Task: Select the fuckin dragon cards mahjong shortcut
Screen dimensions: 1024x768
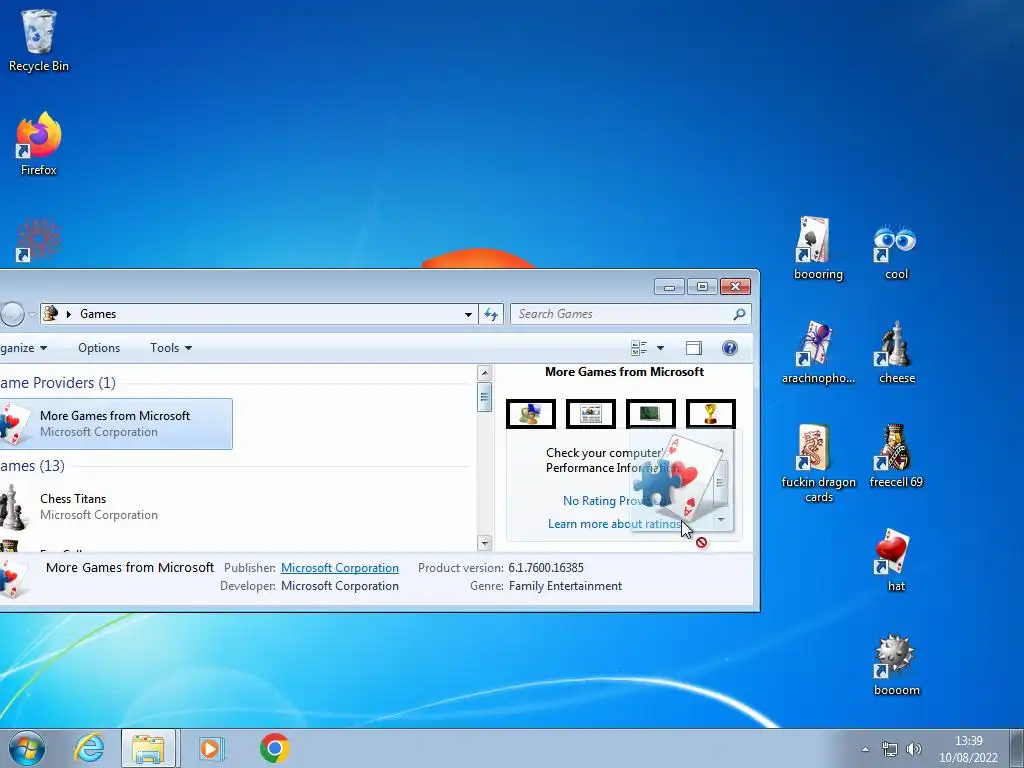Action: pyautogui.click(x=818, y=463)
